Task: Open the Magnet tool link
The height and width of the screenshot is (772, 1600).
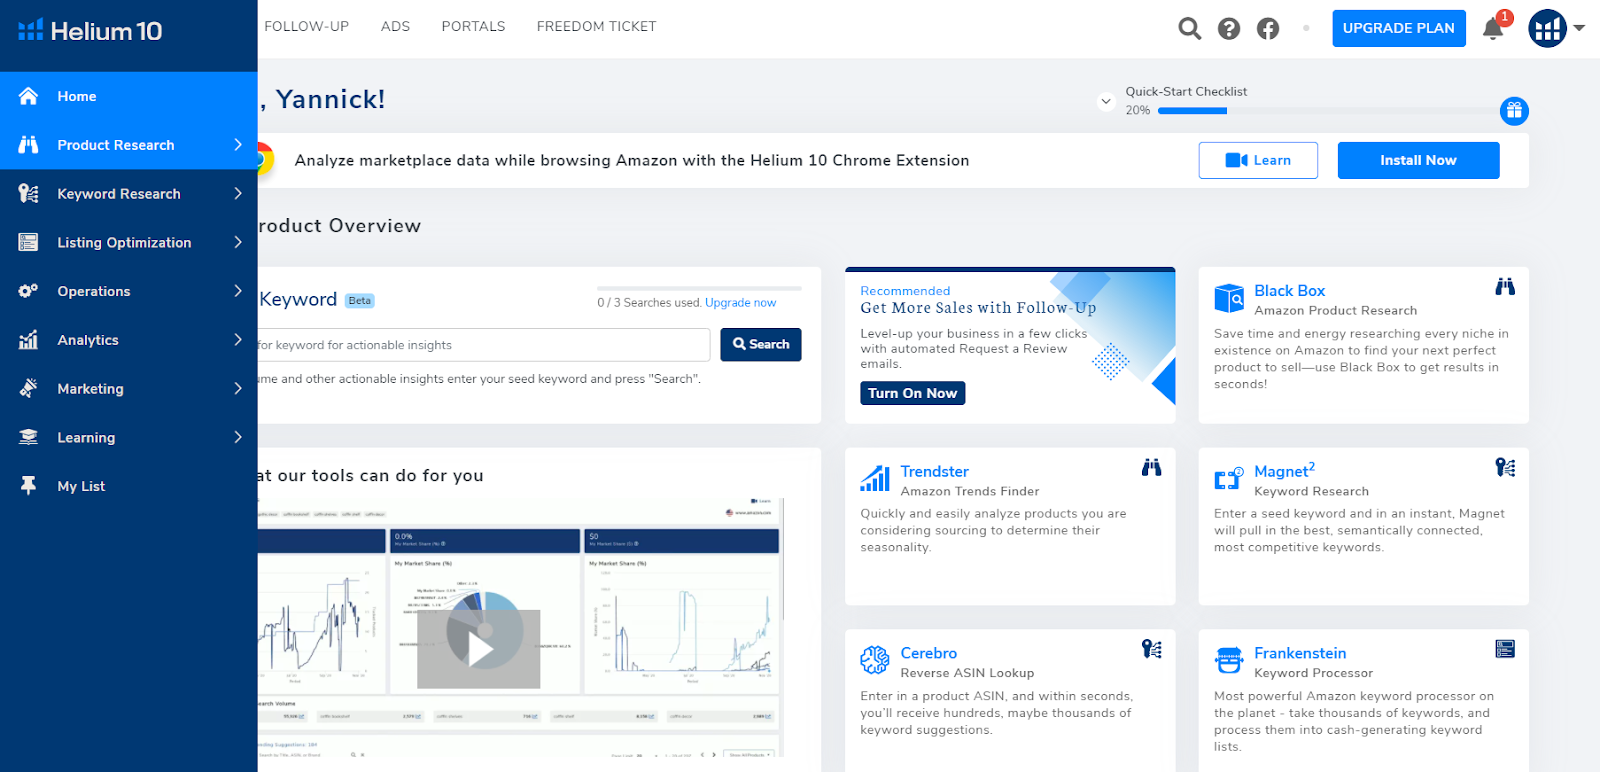Action: [x=1284, y=471]
